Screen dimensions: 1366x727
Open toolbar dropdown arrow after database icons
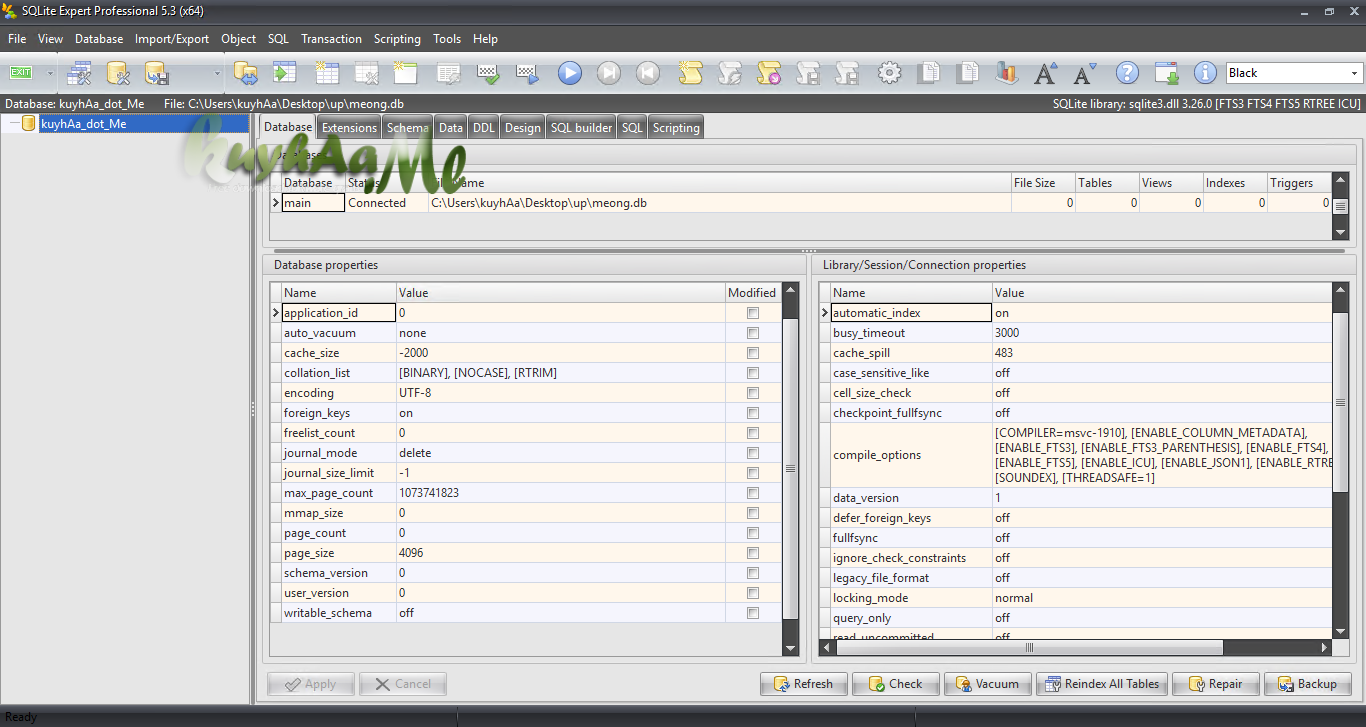coord(217,73)
